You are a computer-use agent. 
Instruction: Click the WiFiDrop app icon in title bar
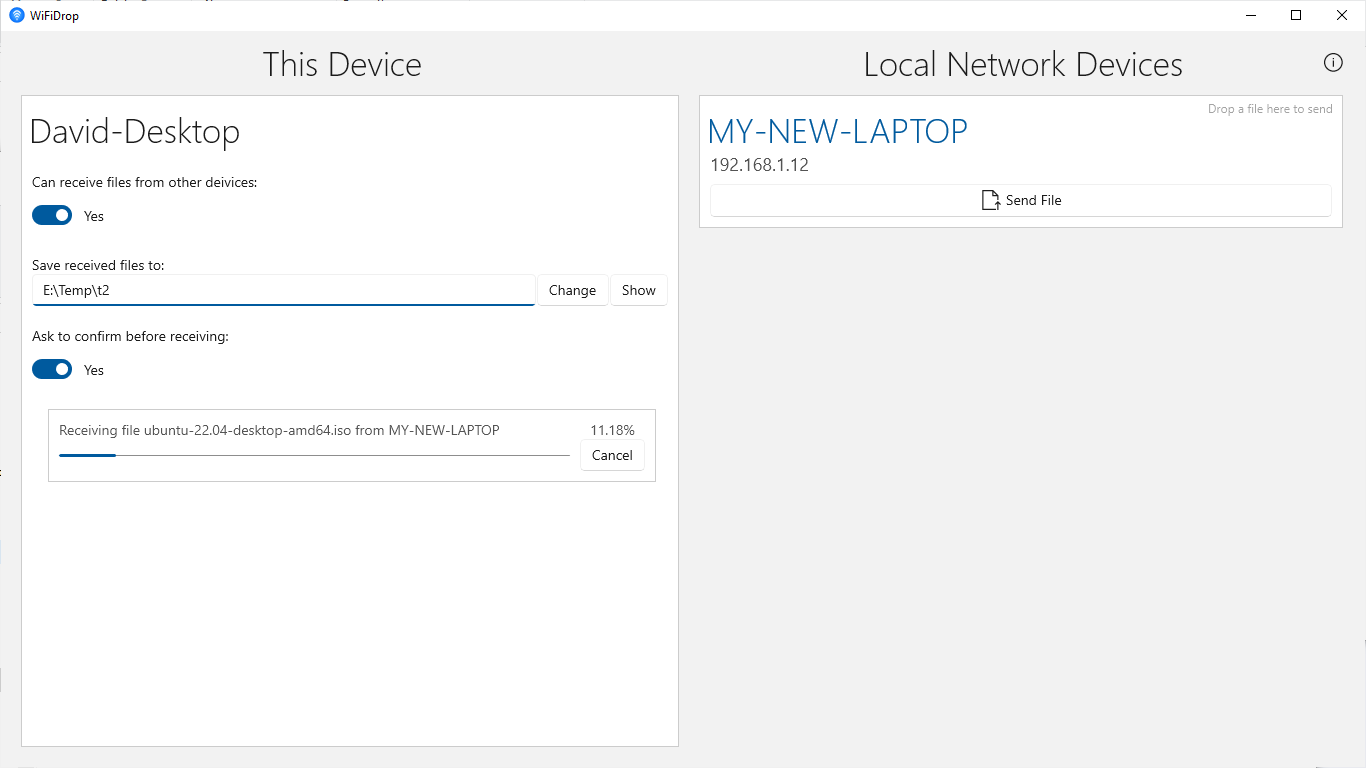click(x=16, y=15)
